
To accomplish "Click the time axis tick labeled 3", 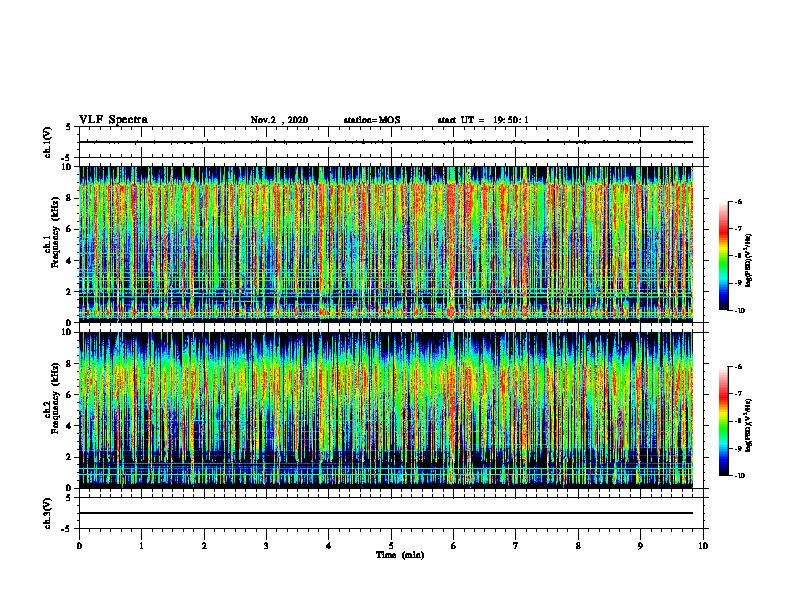I will click(x=266, y=545).
